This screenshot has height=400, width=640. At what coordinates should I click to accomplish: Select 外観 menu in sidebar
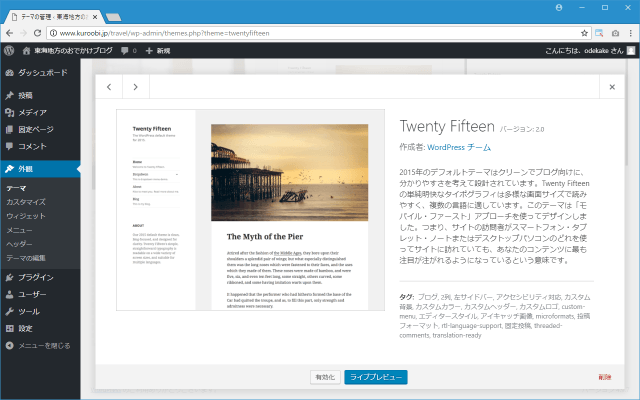point(40,169)
